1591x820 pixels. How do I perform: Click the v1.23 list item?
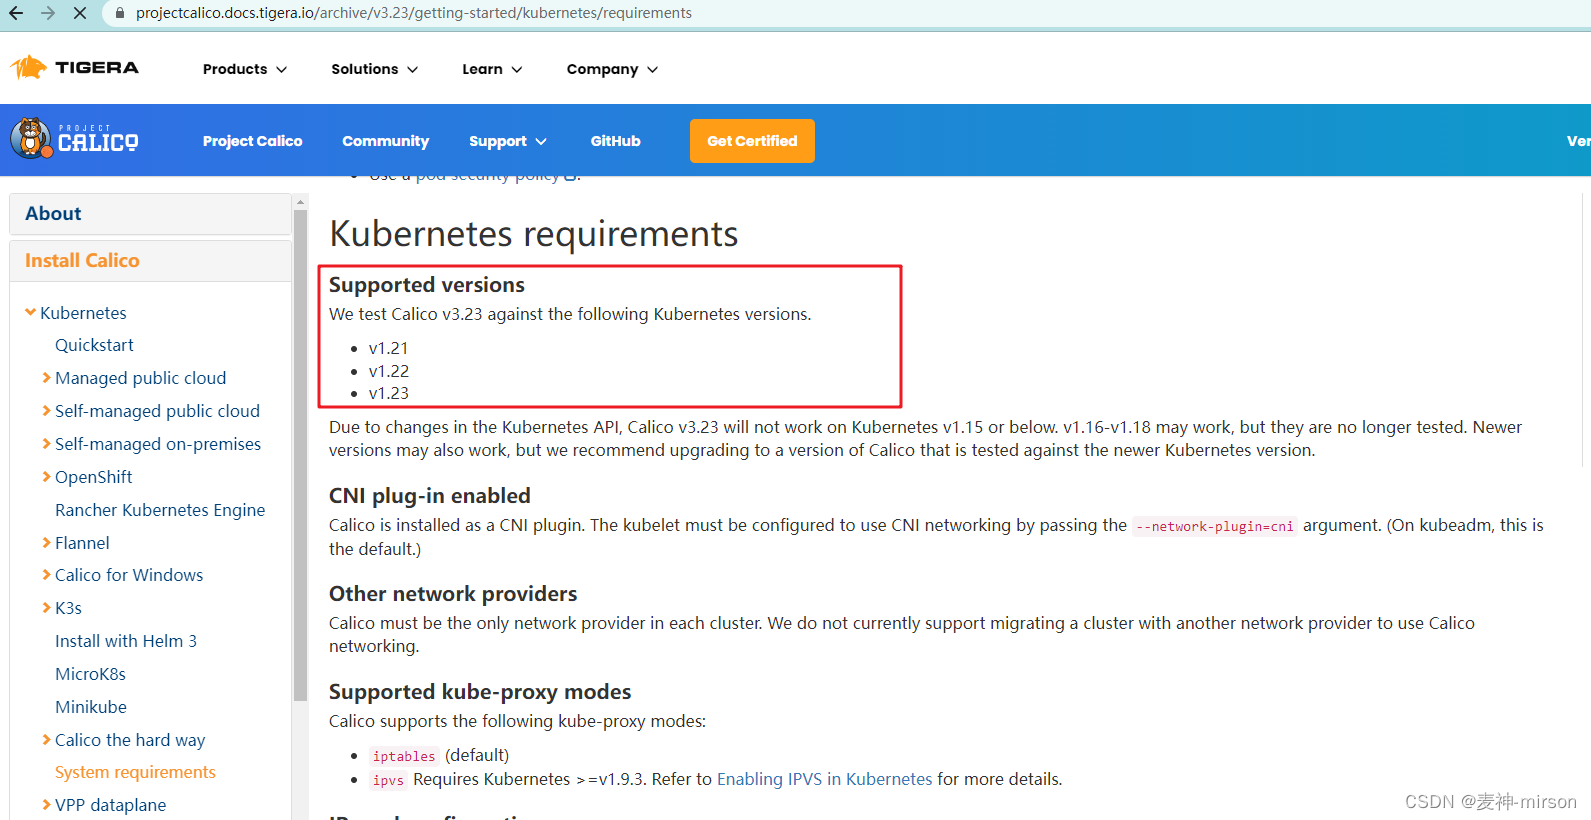click(388, 393)
